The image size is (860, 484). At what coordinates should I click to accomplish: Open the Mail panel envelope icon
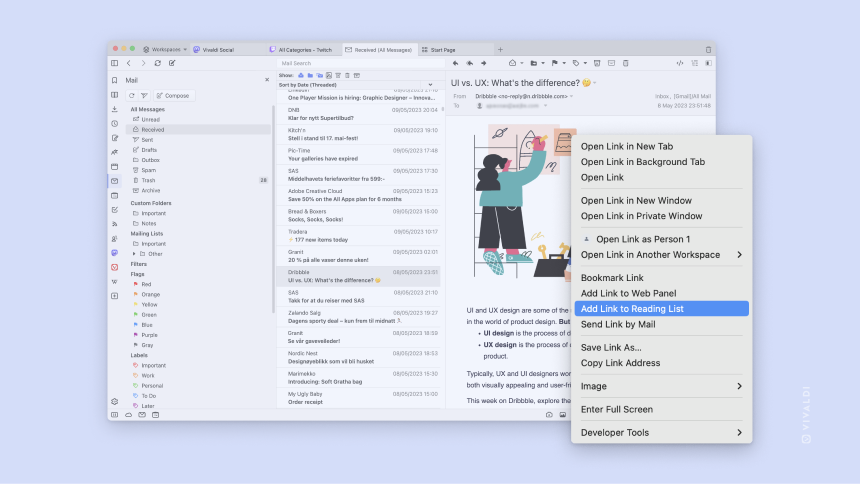(x=115, y=181)
